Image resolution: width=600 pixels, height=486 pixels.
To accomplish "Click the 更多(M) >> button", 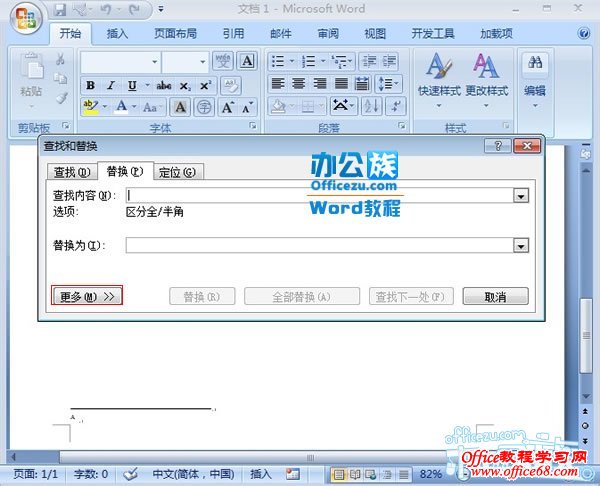I will tap(87, 296).
